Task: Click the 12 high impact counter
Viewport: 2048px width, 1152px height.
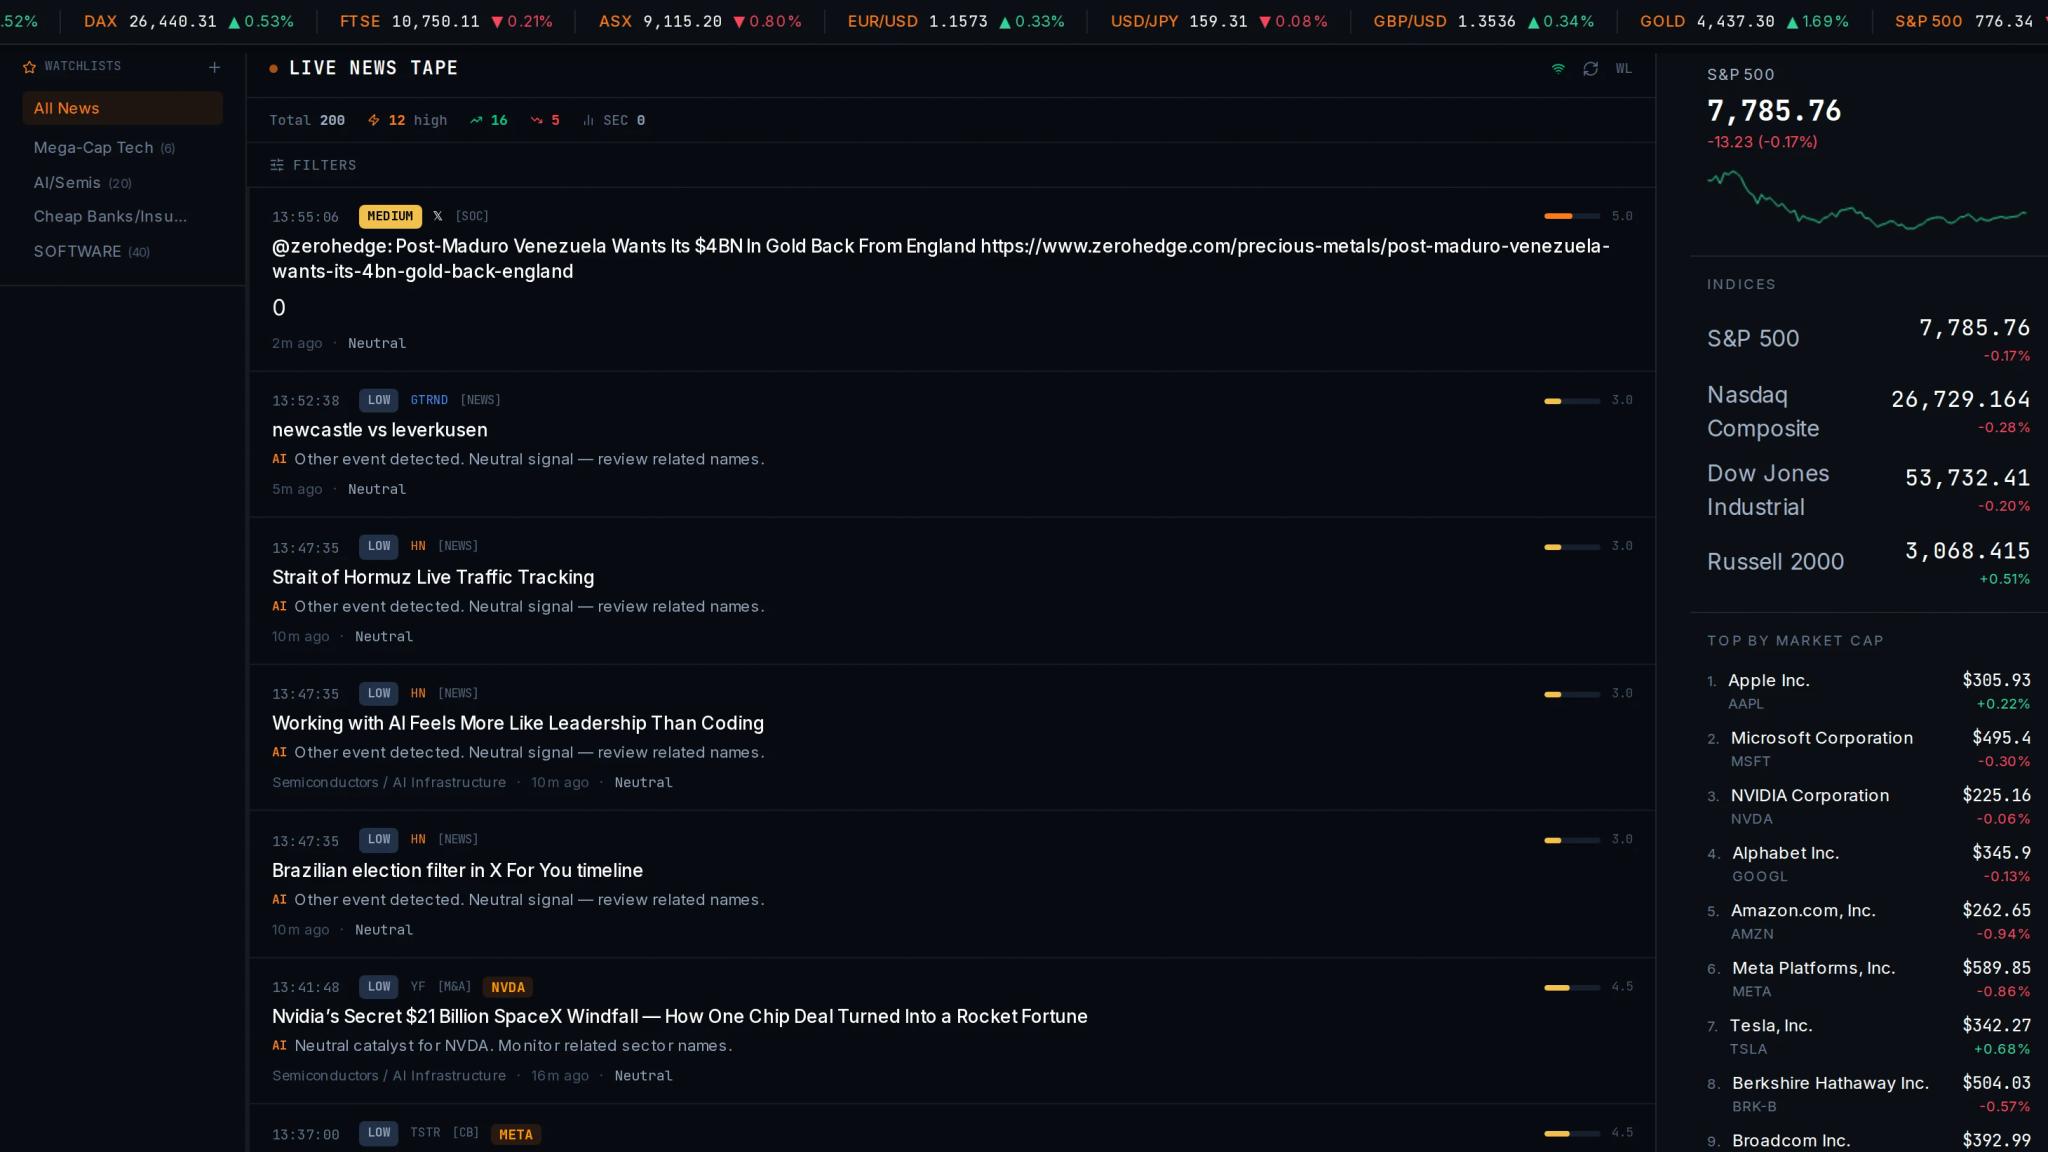Action: pyautogui.click(x=407, y=120)
